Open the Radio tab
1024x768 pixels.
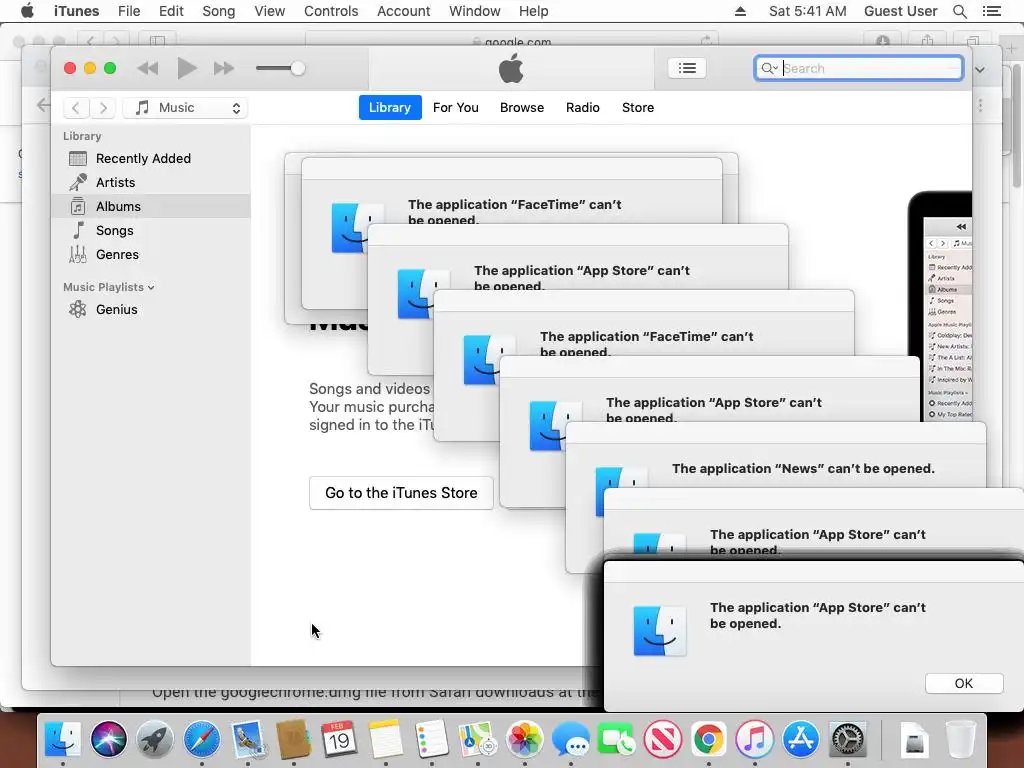point(583,108)
